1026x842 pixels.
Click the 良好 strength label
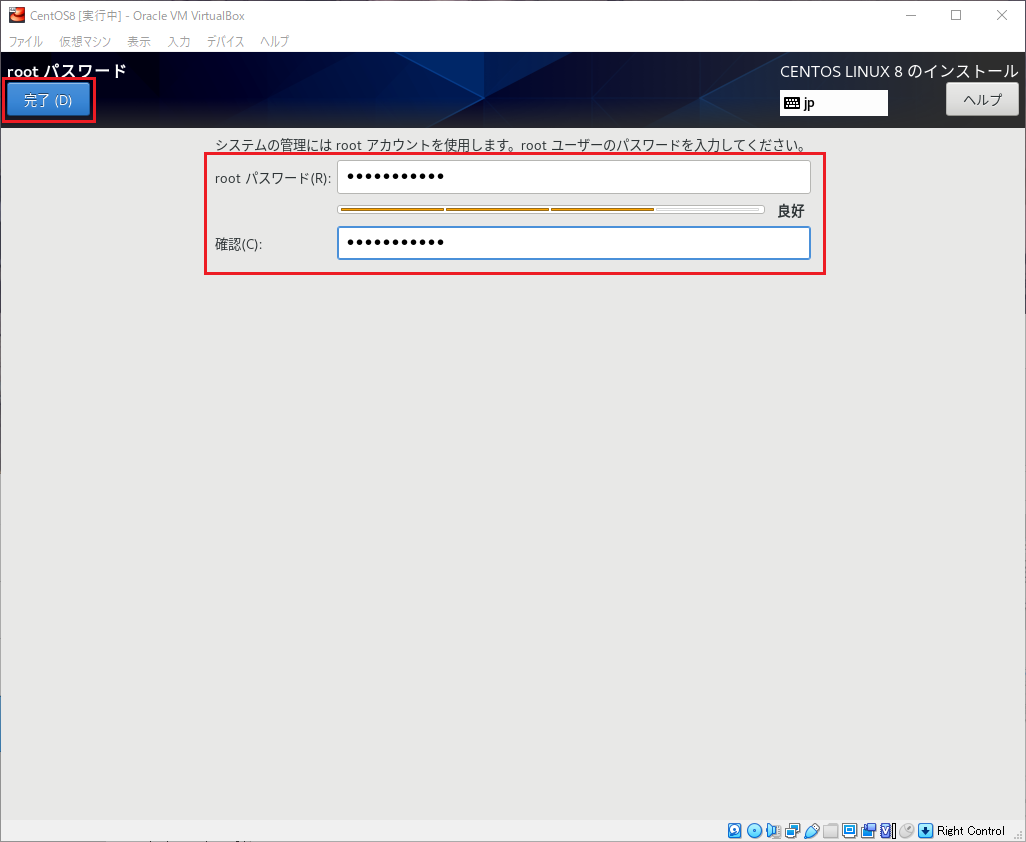790,211
